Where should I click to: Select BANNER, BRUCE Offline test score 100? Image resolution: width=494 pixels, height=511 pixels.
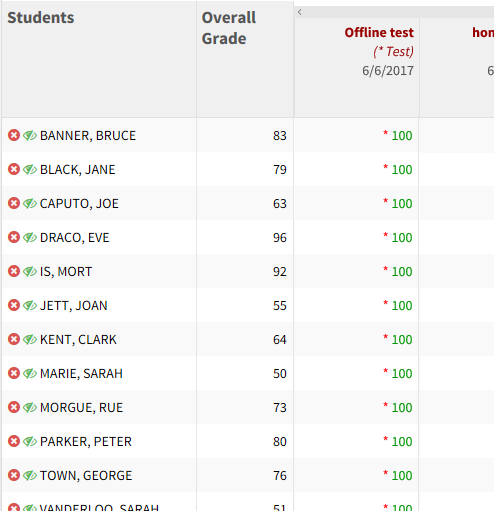click(x=402, y=136)
